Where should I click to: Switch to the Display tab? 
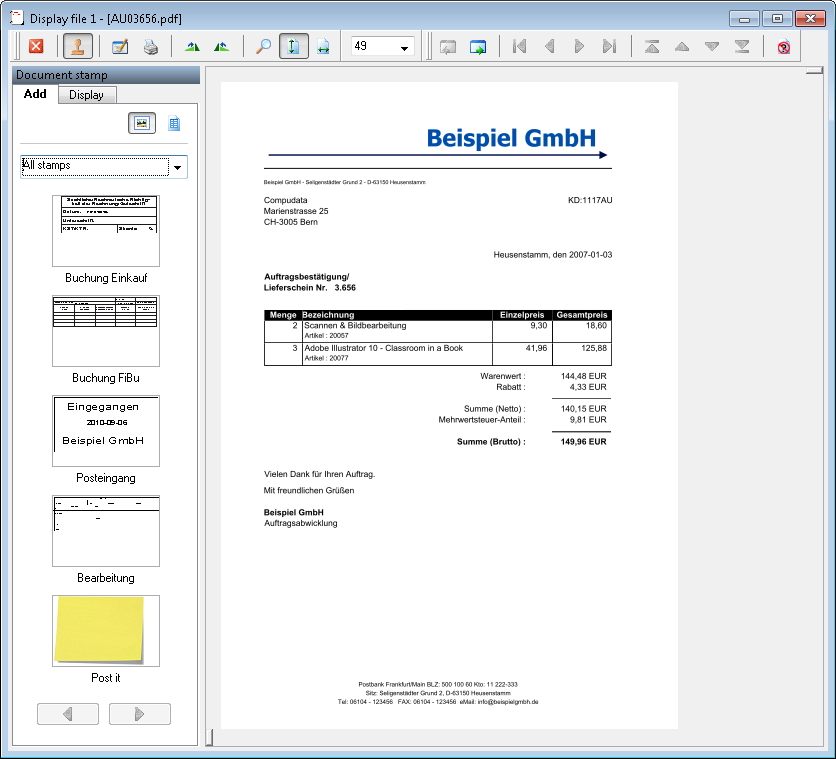click(86, 95)
